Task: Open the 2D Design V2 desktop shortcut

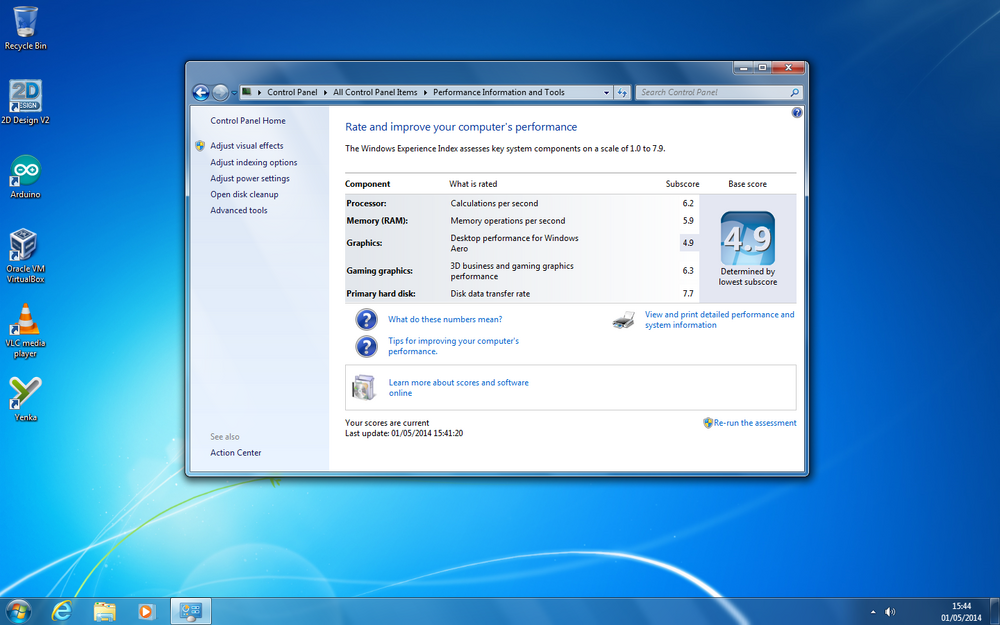Action: point(25,102)
